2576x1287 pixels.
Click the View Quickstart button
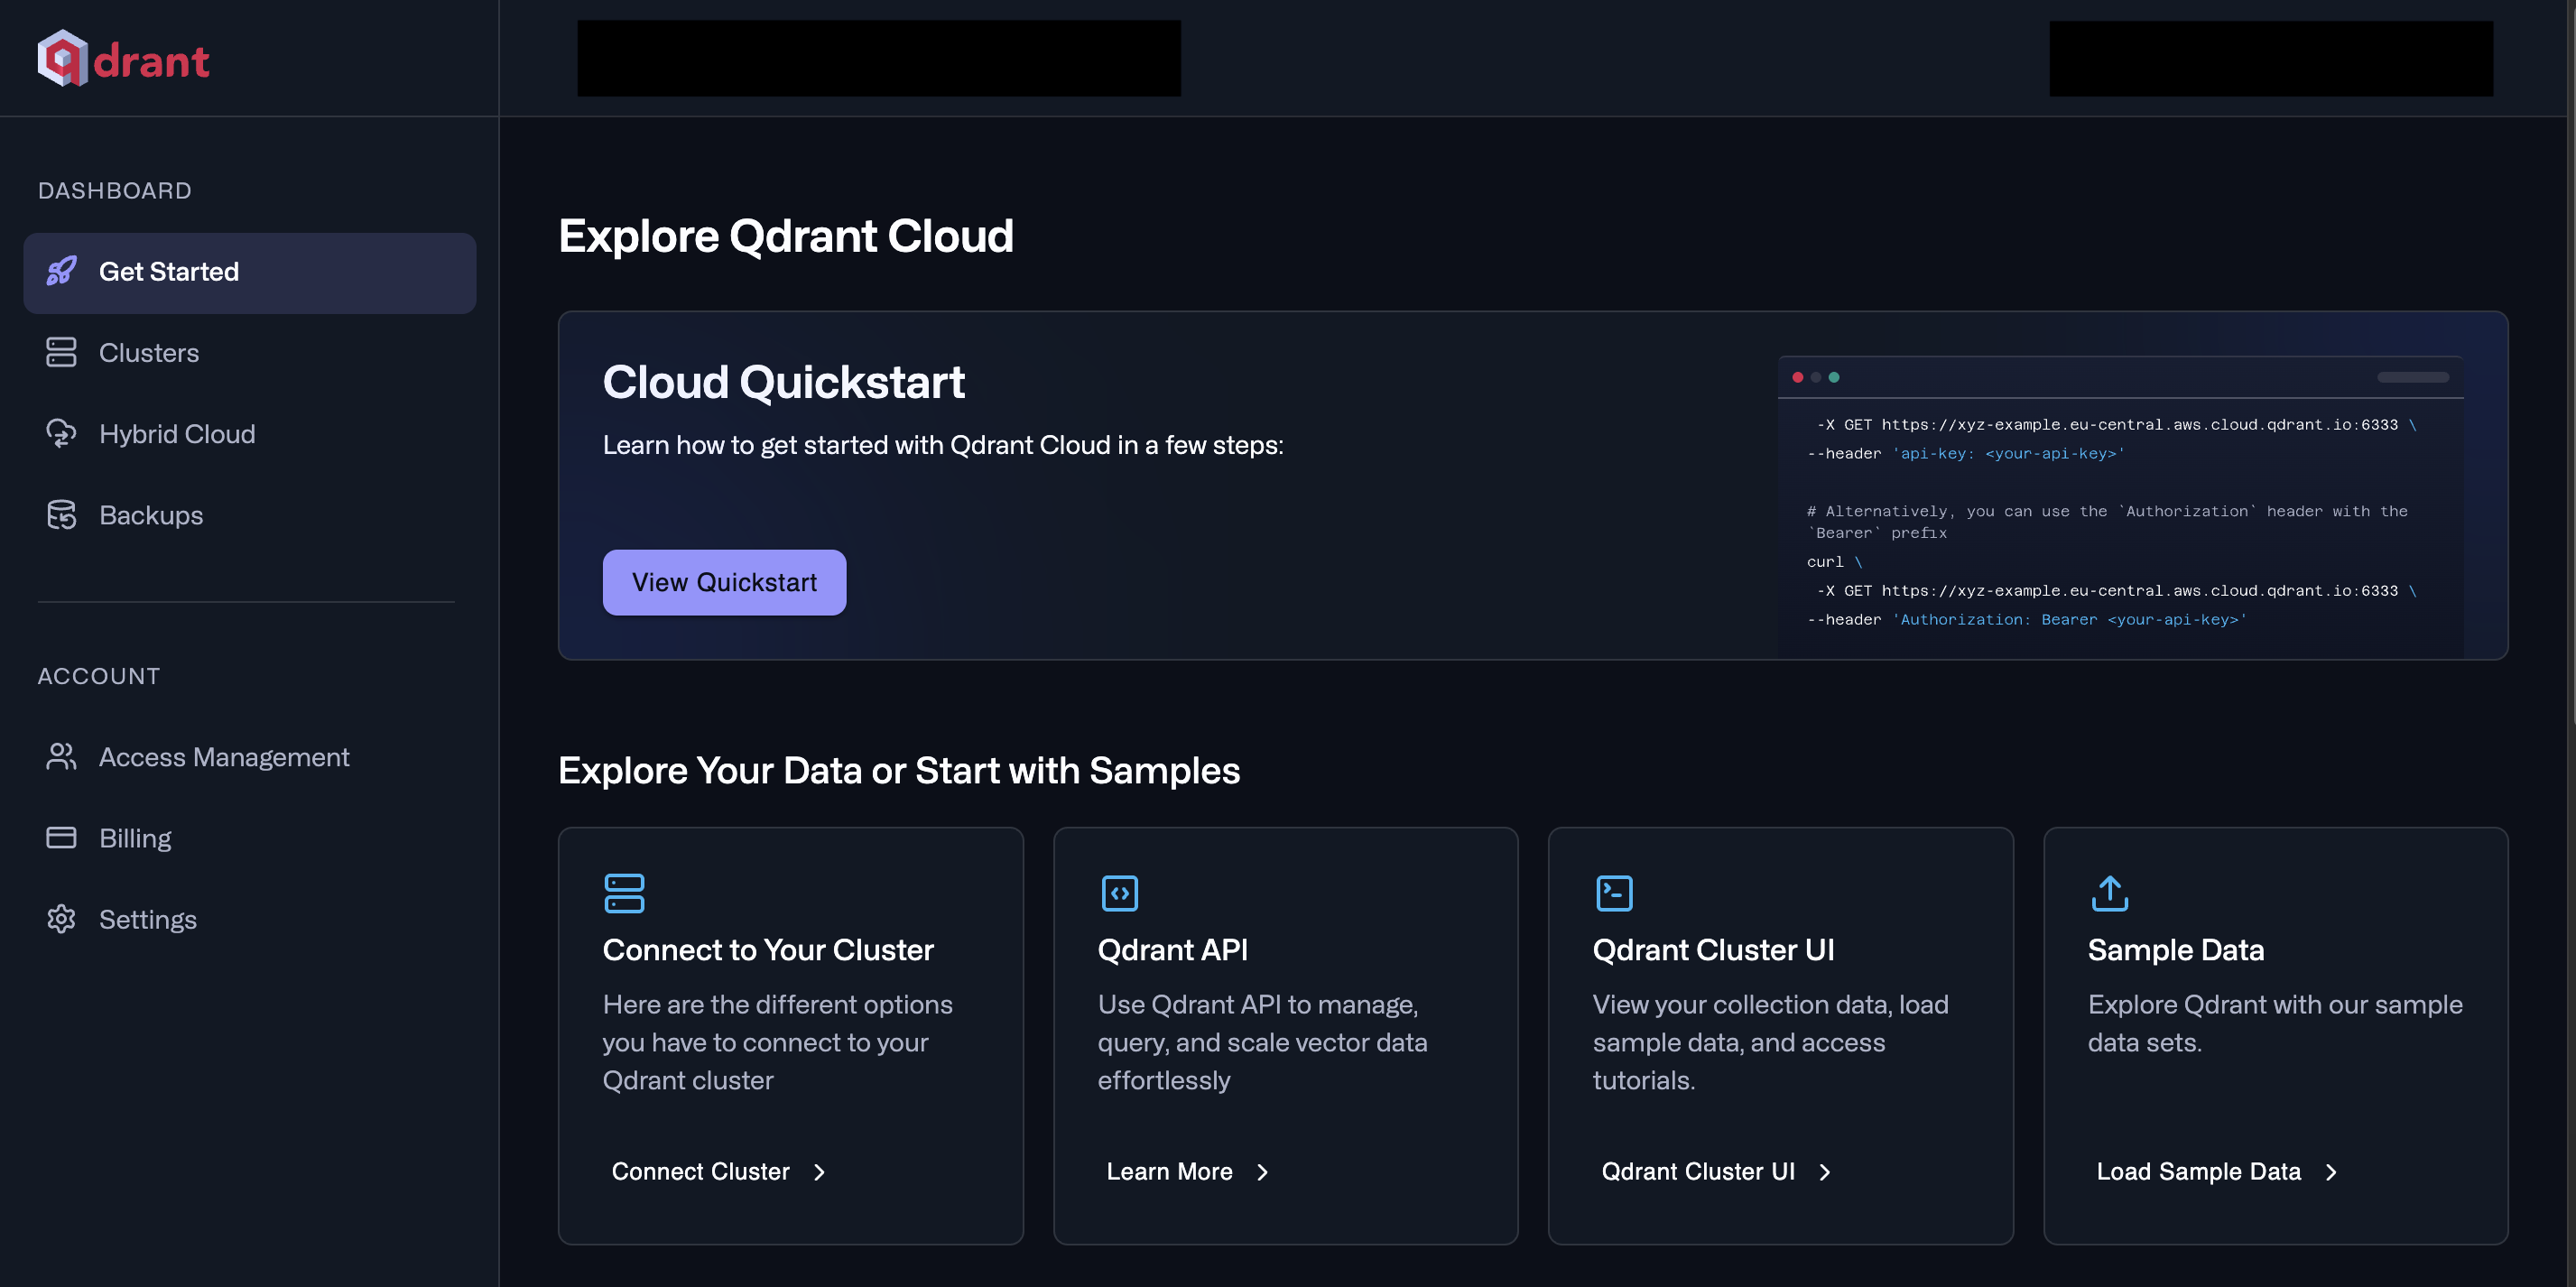724,583
